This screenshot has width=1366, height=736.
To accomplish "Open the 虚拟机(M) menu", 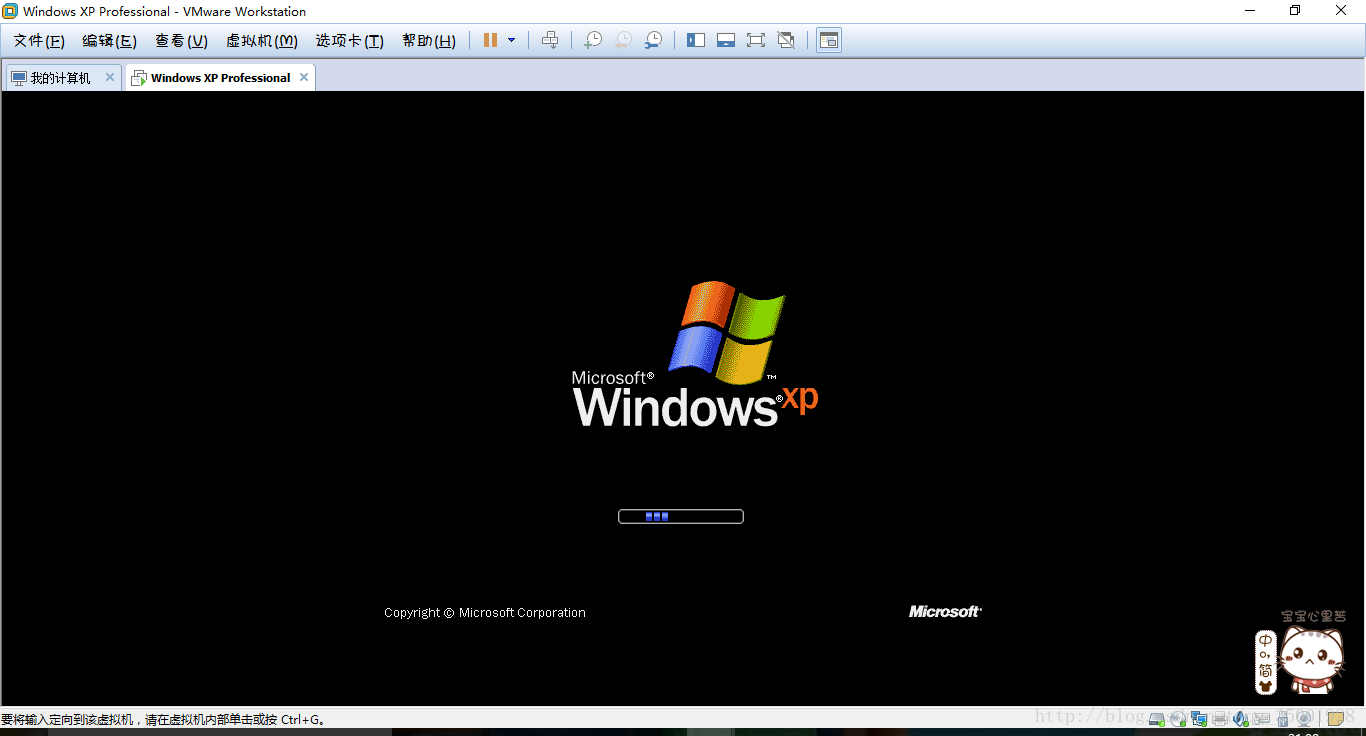I will [262, 41].
